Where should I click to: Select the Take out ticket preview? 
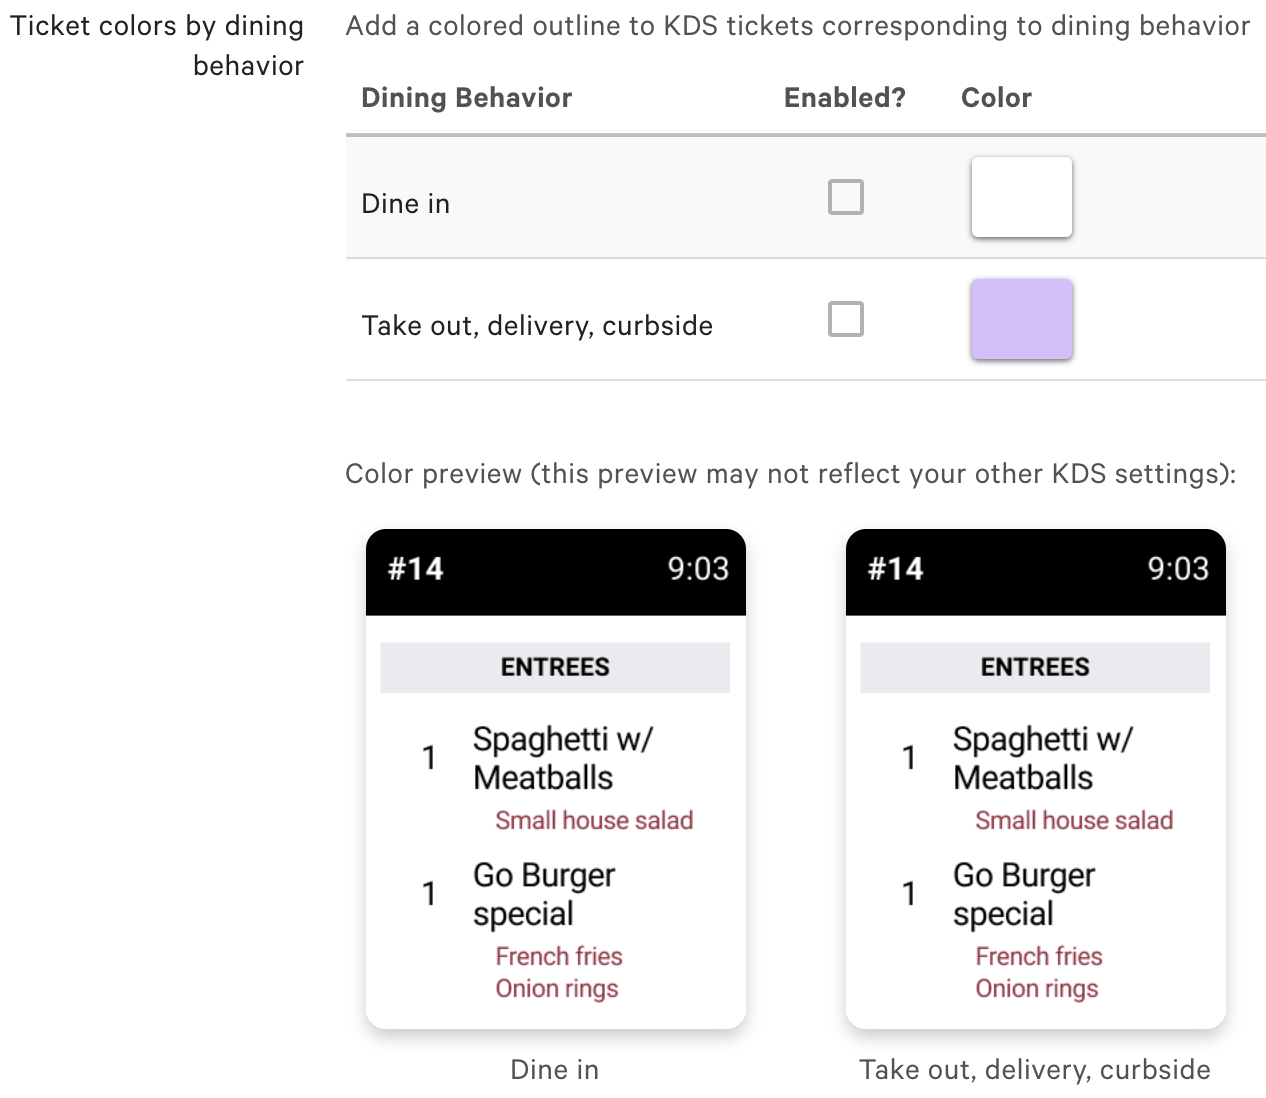pyautogui.click(x=1035, y=777)
